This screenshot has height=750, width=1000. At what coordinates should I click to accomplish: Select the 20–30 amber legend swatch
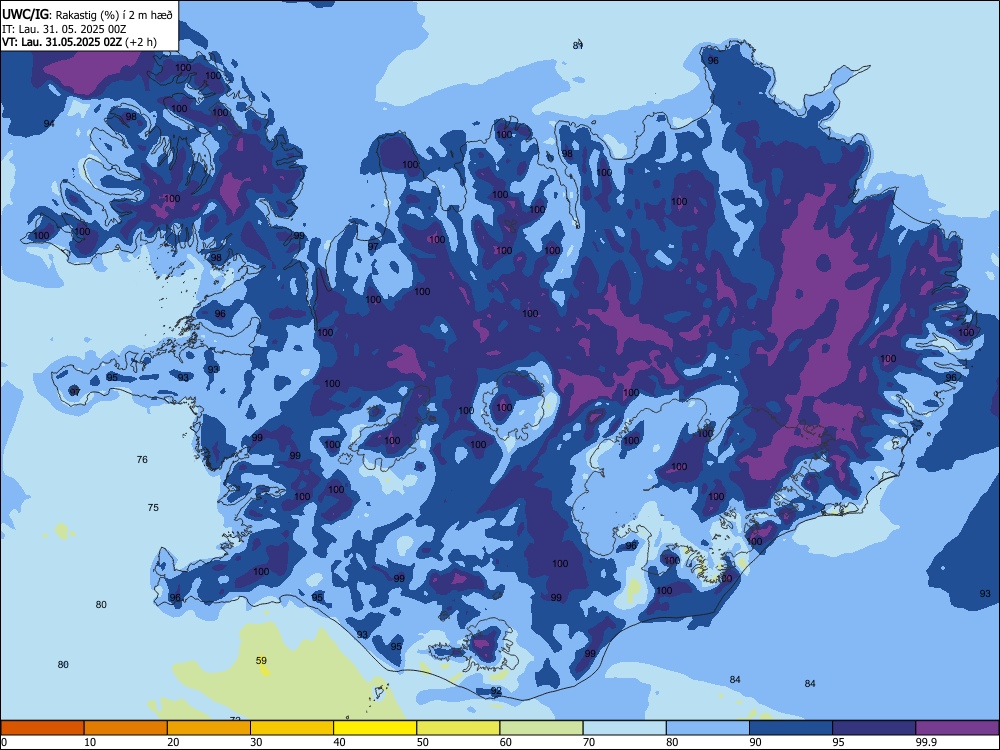pos(209,728)
